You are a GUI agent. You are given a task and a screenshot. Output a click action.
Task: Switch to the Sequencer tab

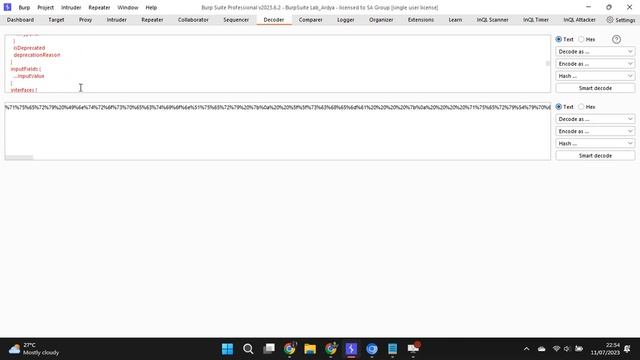[x=236, y=20]
